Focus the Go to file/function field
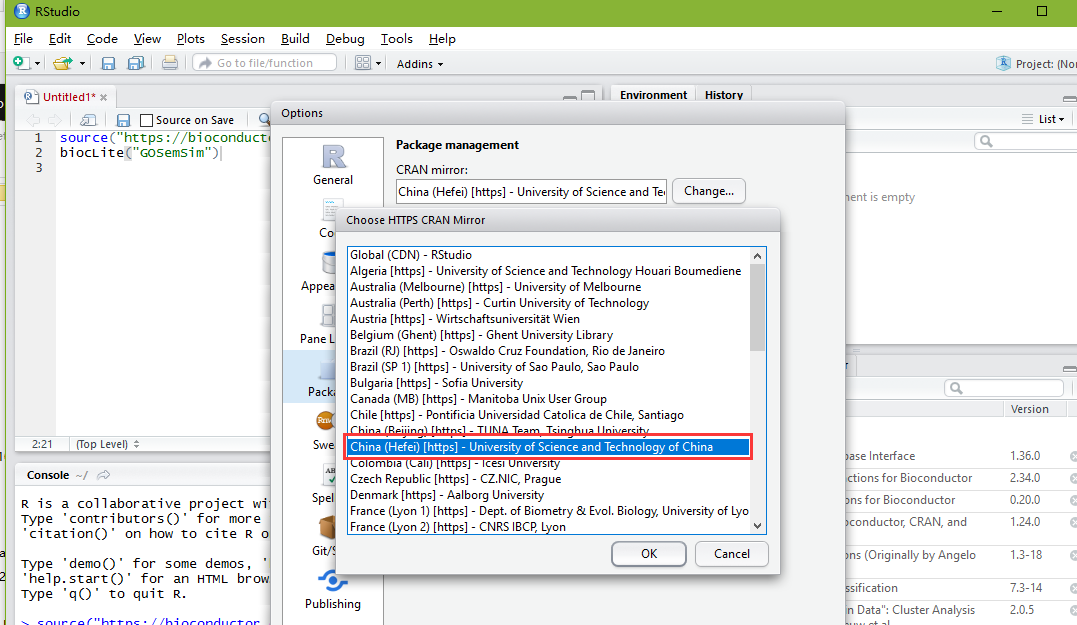 click(x=264, y=62)
